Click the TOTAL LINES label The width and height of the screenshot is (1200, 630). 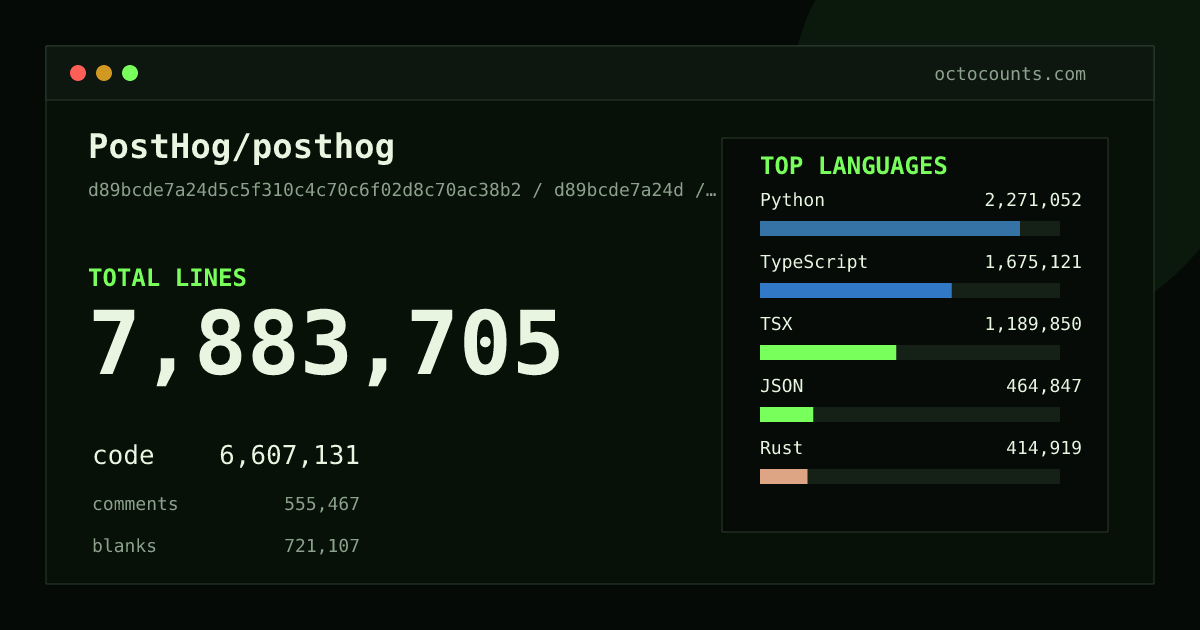click(167, 278)
